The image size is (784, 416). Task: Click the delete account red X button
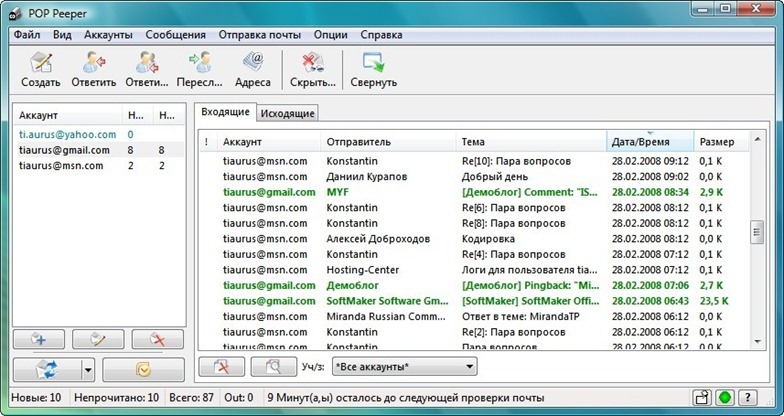point(158,340)
